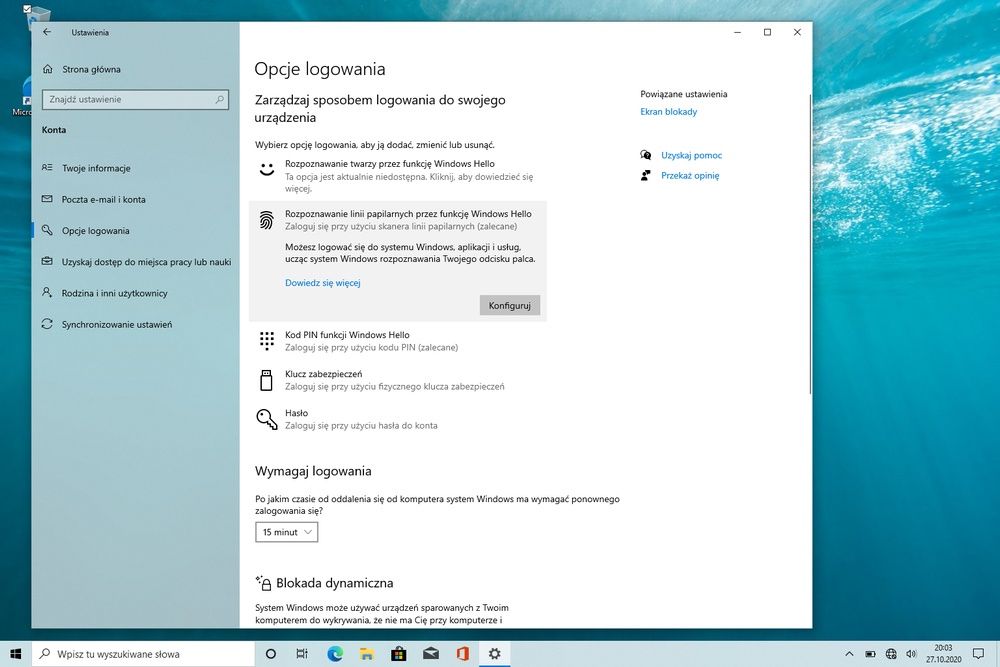Click the Cortana circle icon on taskbar
Image resolution: width=1000 pixels, height=667 pixels.
(270, 654)
